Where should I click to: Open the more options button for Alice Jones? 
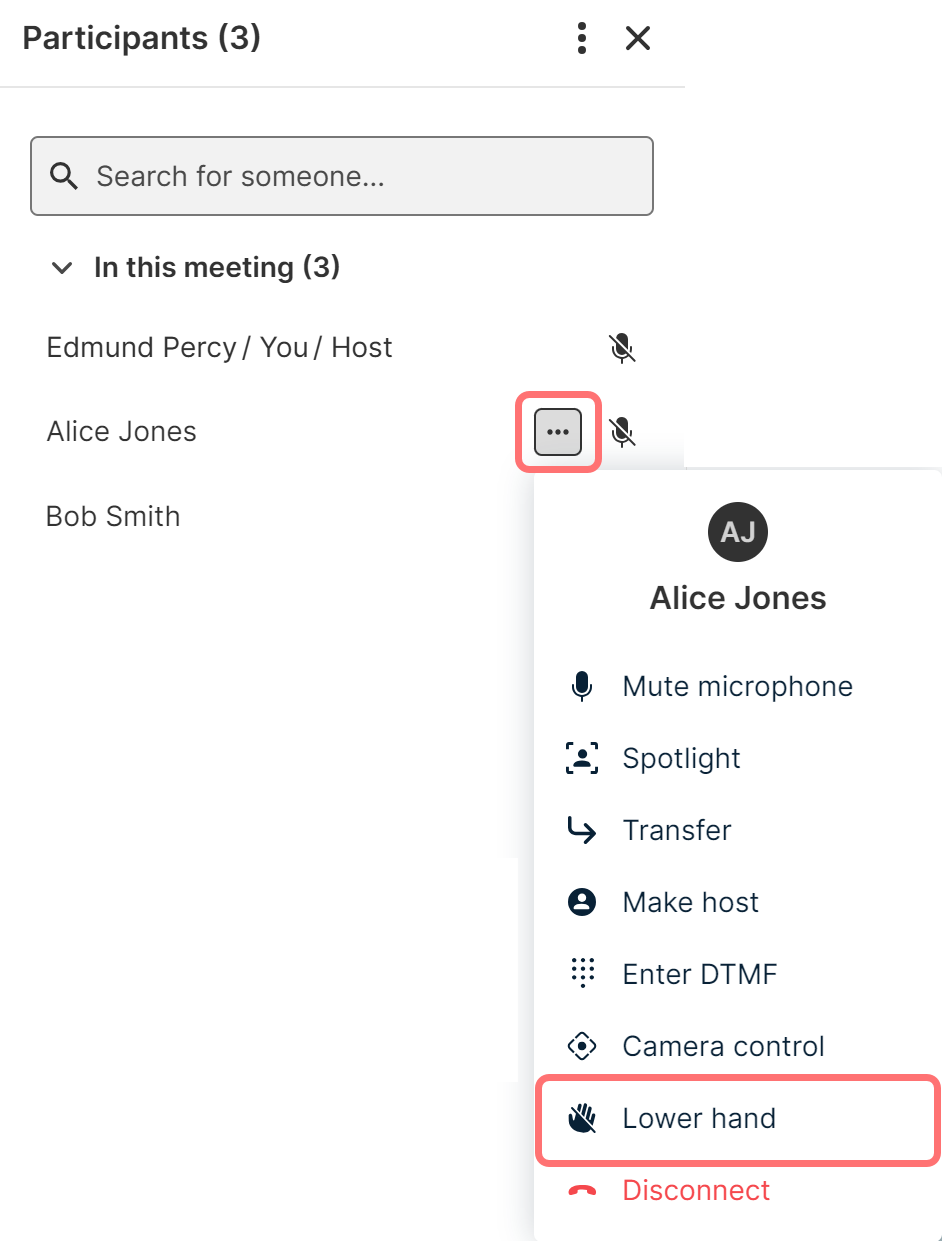click(558, 432)
